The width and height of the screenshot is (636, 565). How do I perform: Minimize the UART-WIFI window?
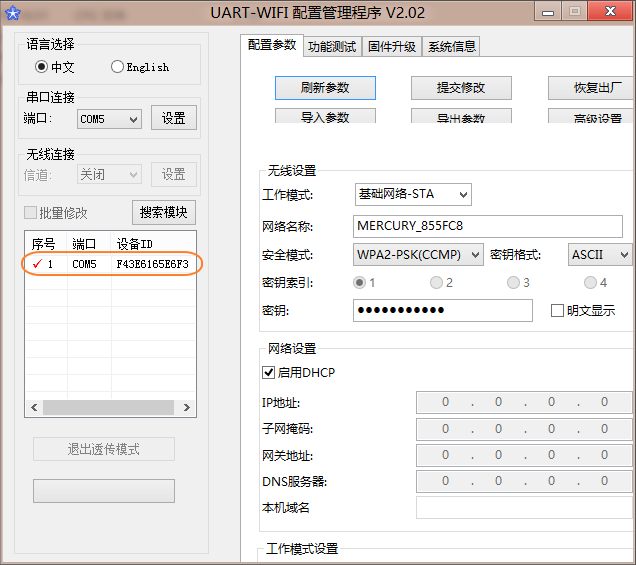[548, 12]
